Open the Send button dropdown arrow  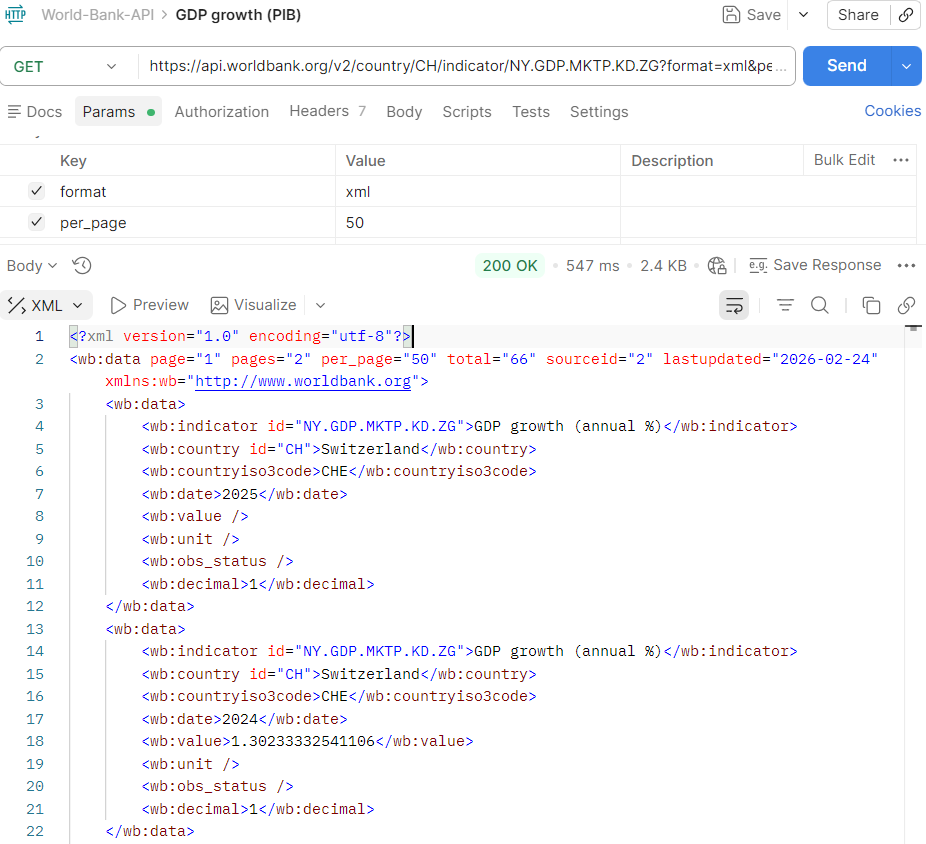coord(906,66)
